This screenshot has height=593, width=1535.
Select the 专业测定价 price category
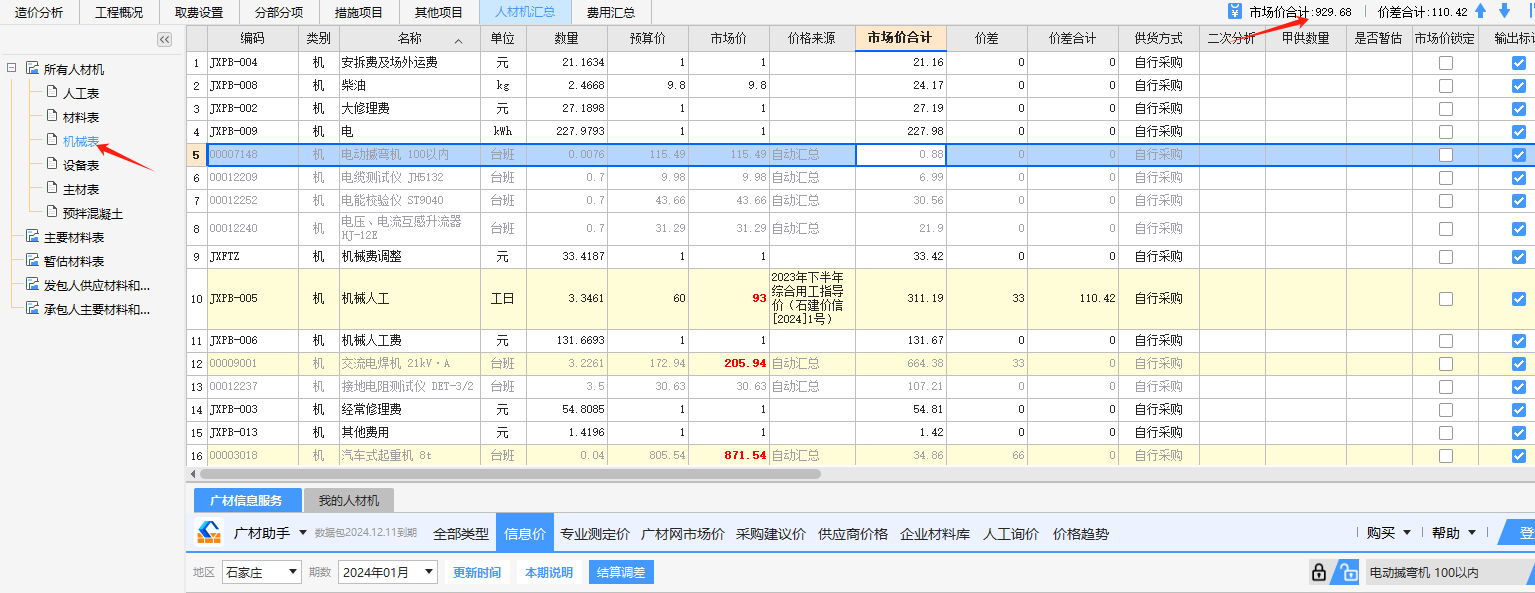point(595,533)
